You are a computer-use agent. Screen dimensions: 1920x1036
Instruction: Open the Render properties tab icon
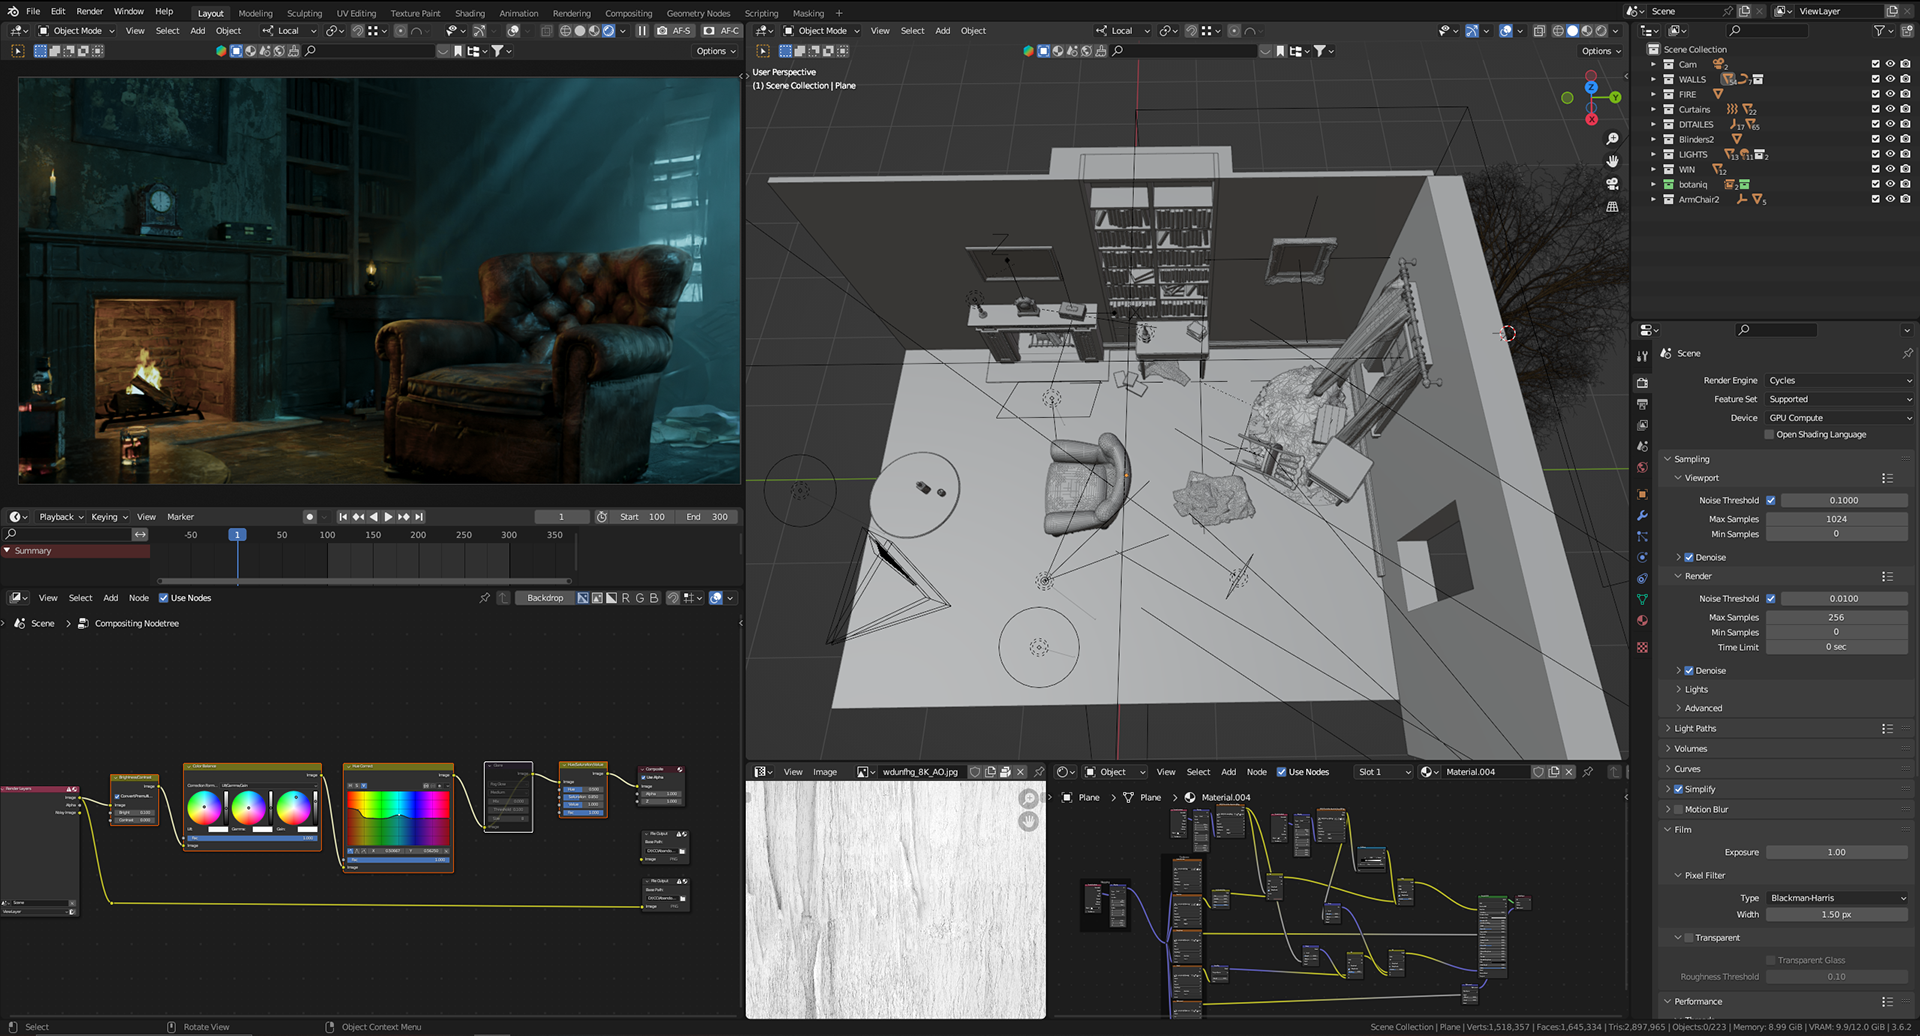(x=1642, y=383)
